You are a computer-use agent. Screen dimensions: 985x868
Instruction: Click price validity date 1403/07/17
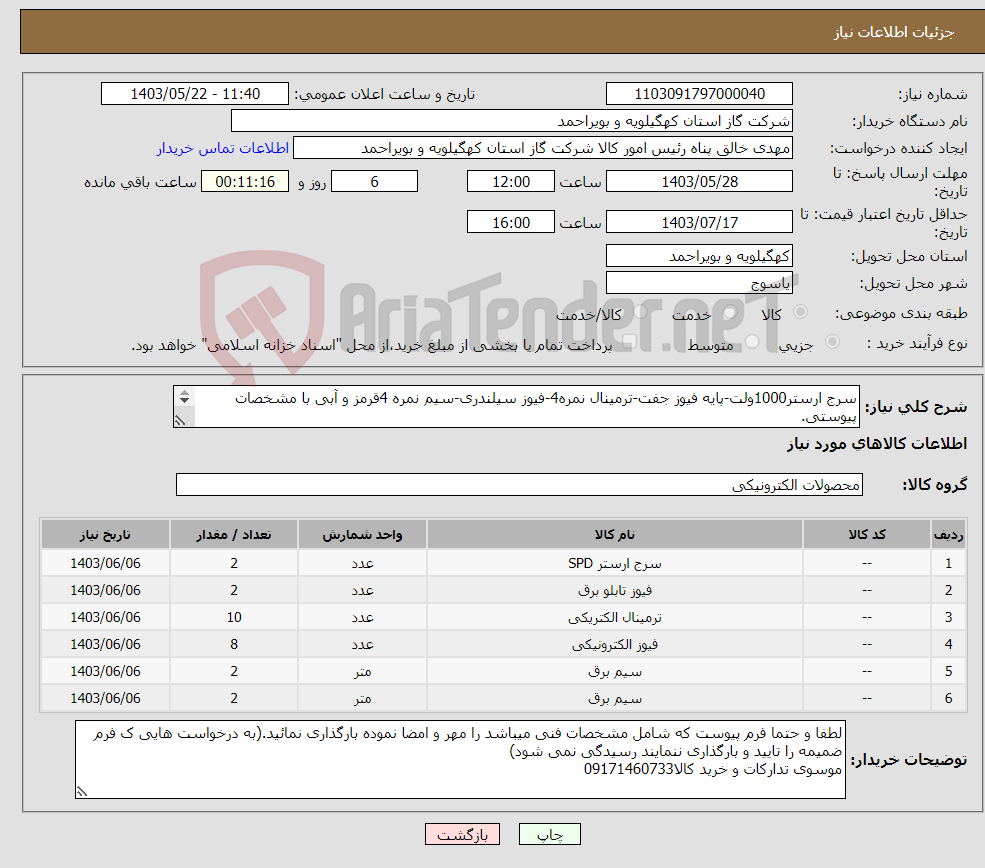point(699,222)
